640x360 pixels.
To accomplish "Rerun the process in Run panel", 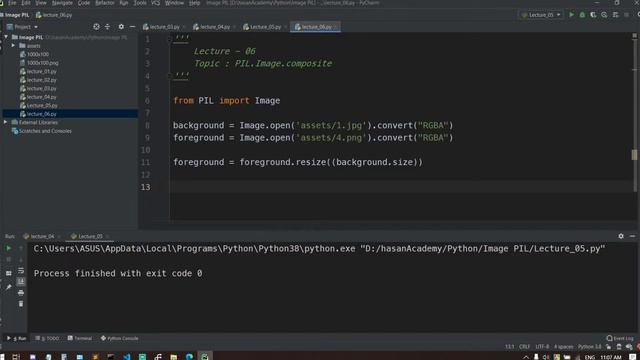I will tap(8, 248).
